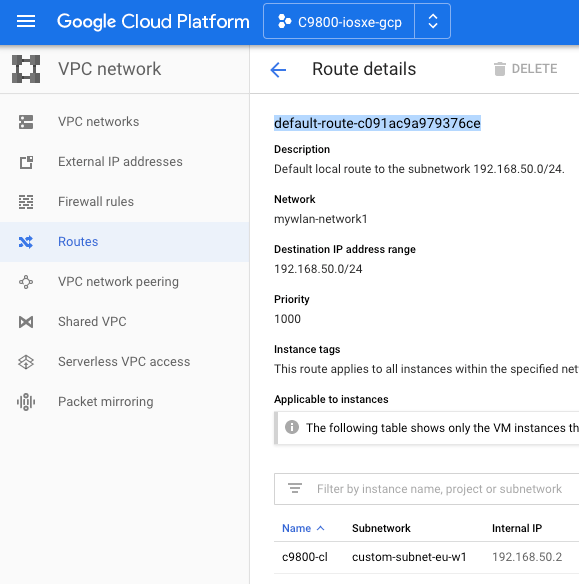Click the VM instances notice text
579x584 pixels.
click(x=442, y=428)
